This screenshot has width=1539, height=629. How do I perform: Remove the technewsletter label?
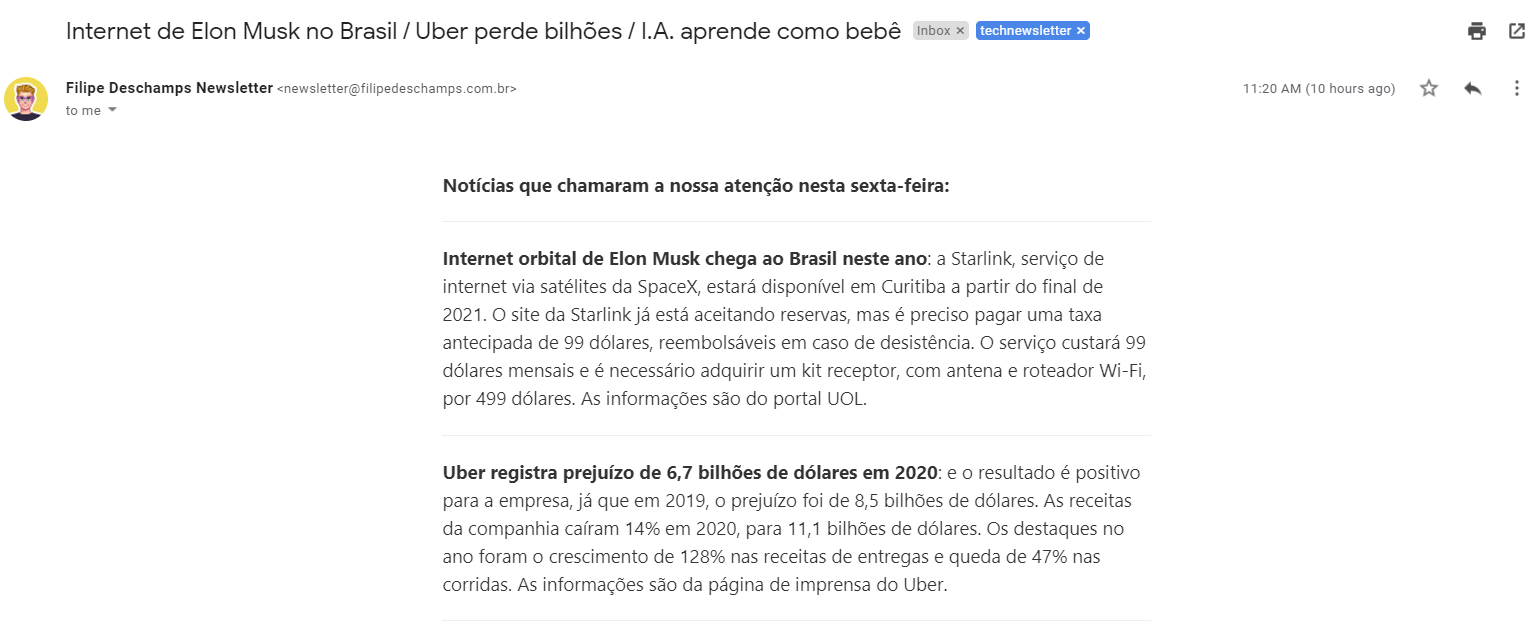[x=1080, y=30]
